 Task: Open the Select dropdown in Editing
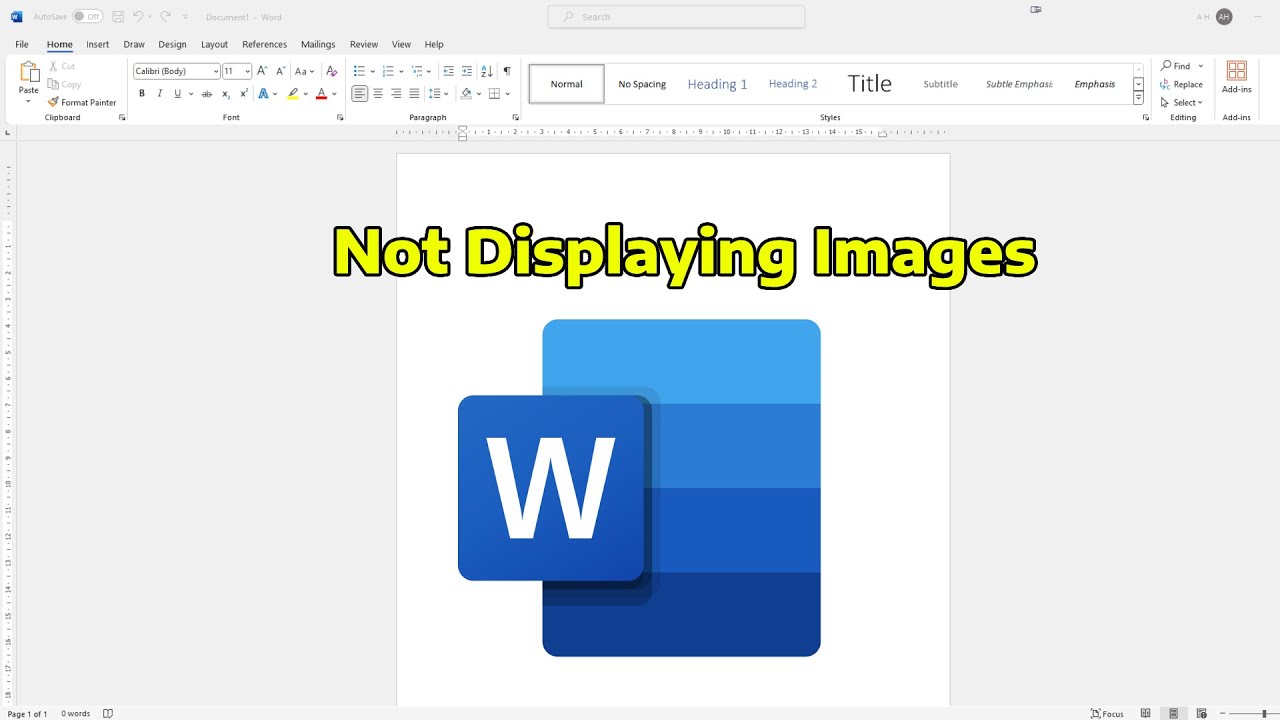coord(1182,102)
